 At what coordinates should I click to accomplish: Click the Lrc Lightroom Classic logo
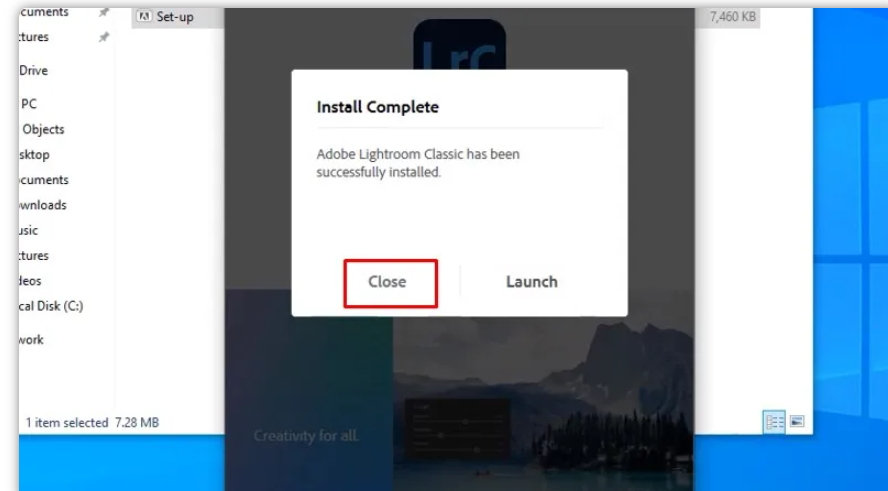[459, 45]
